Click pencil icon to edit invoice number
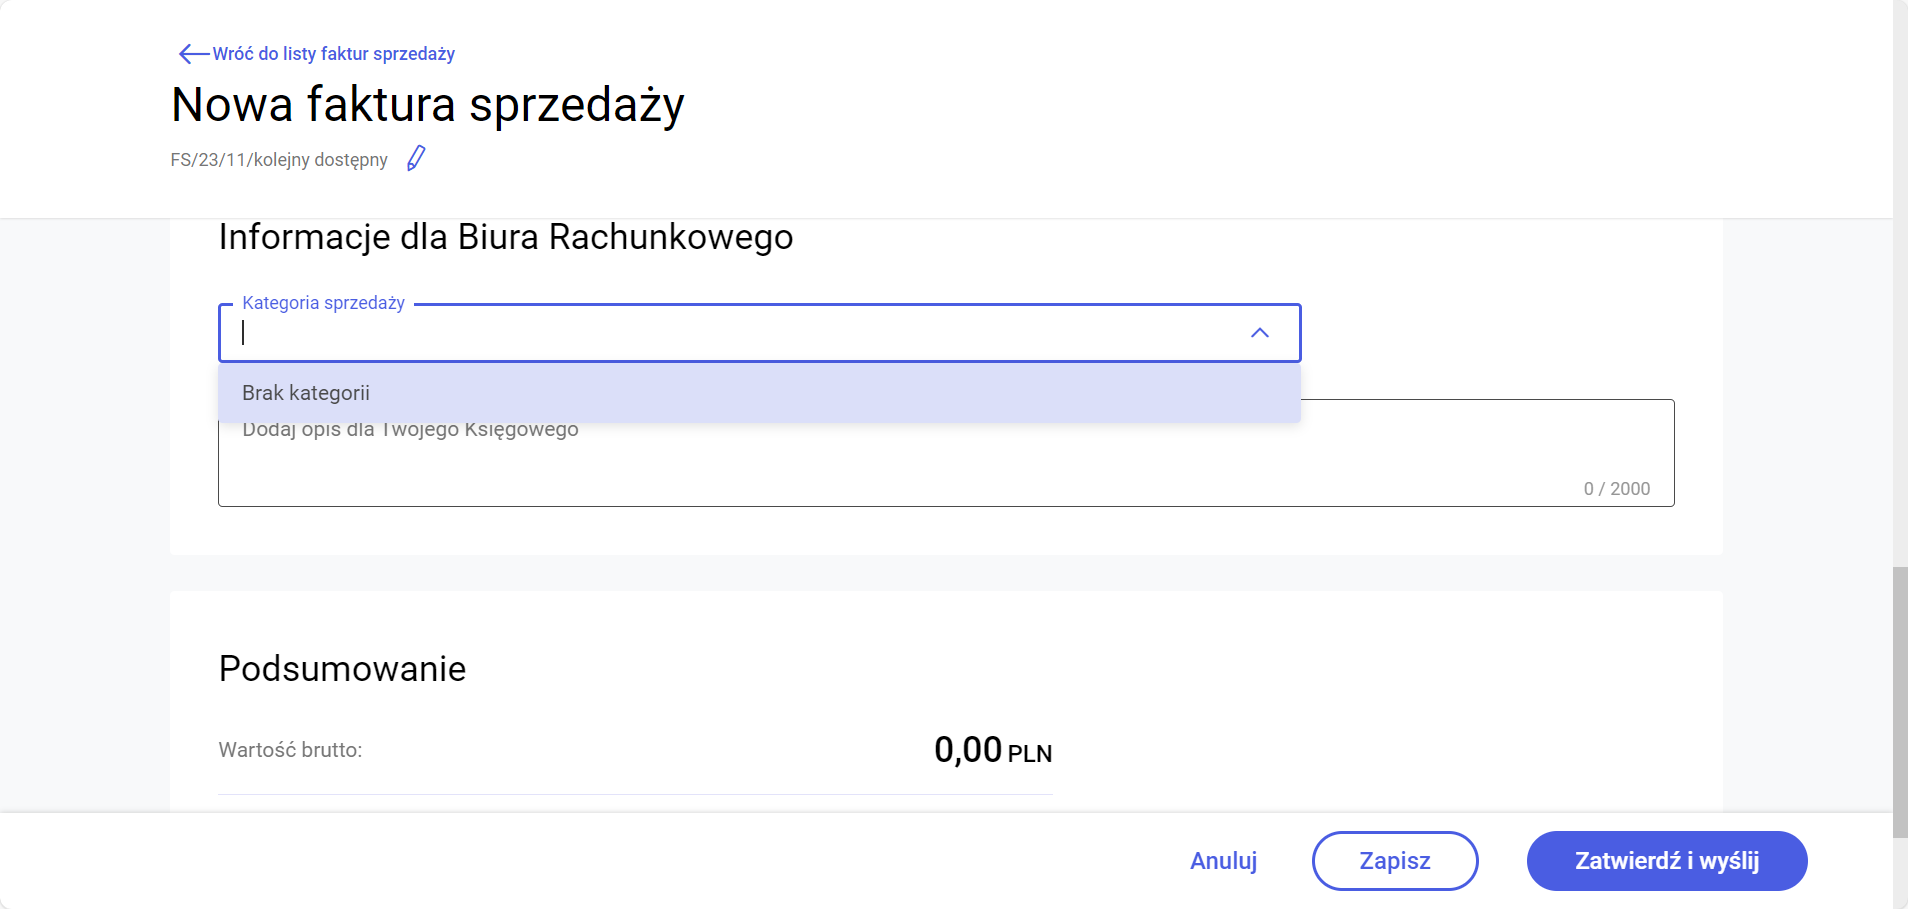Image resolution: width=1908 pixels, height=909 pixels. pyautogui.click(x=416, y=158)
